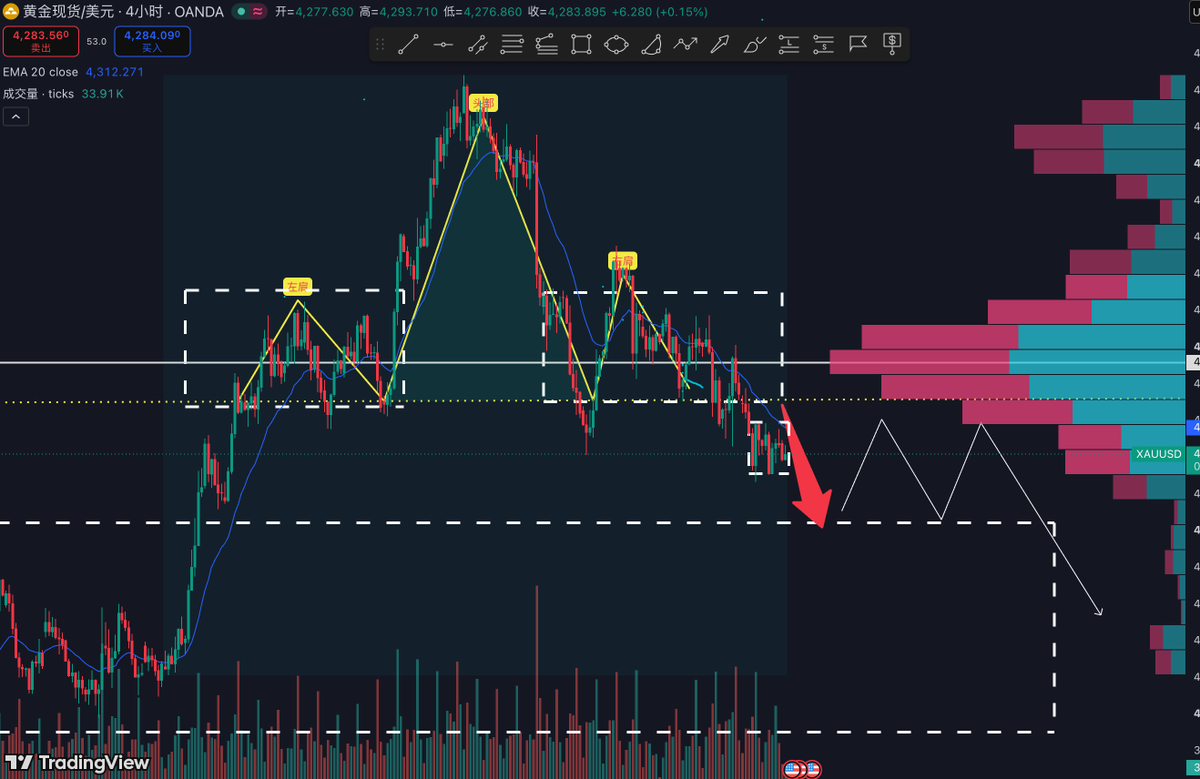The height and width of the screenshot is (779, 1200).
Task: Select the Parallel Channel drawing tool
Action: (x=478, y=43)
